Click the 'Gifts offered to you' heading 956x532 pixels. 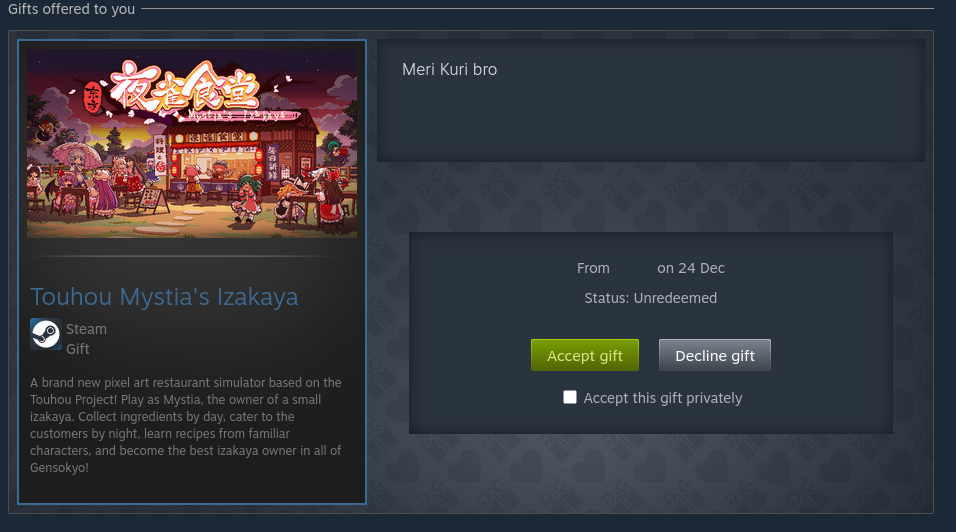click(71, 9)
